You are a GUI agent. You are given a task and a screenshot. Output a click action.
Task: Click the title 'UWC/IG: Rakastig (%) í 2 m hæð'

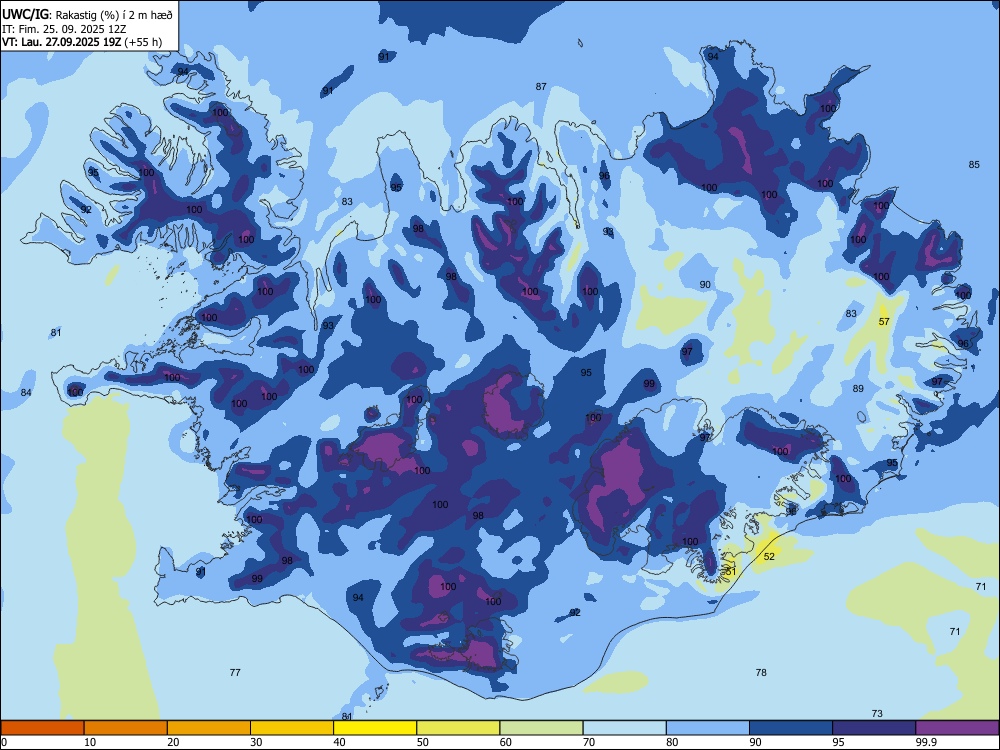tap(87, 15)
